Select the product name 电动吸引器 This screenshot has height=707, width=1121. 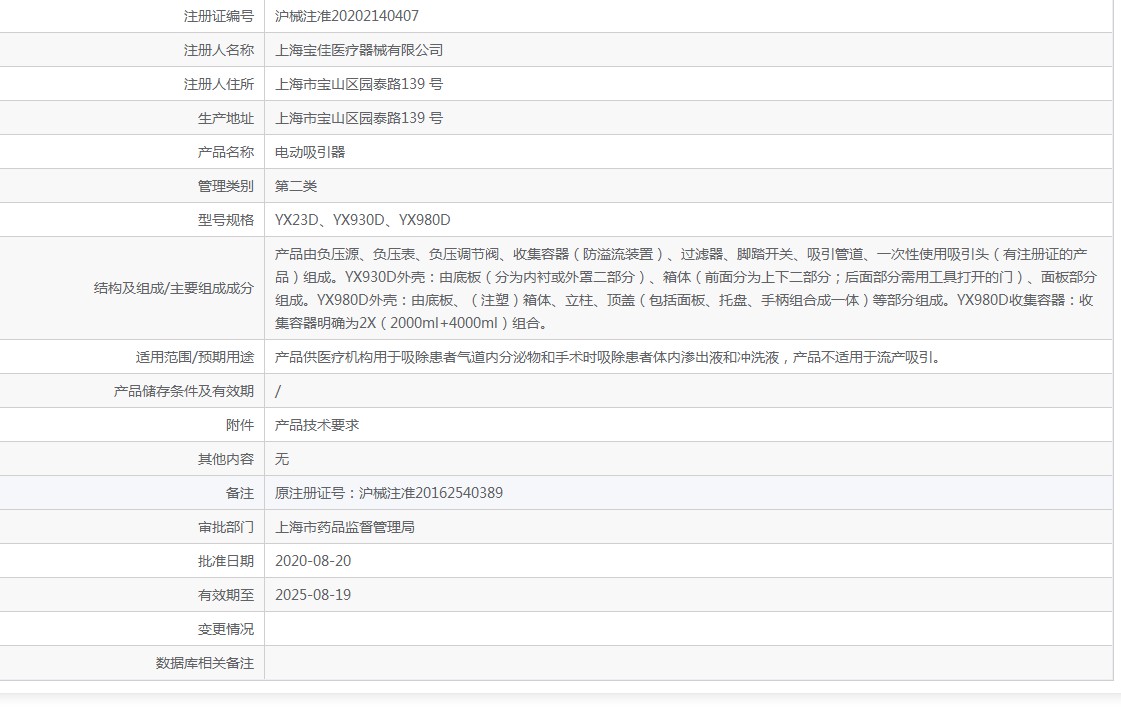tap(310, 152)
